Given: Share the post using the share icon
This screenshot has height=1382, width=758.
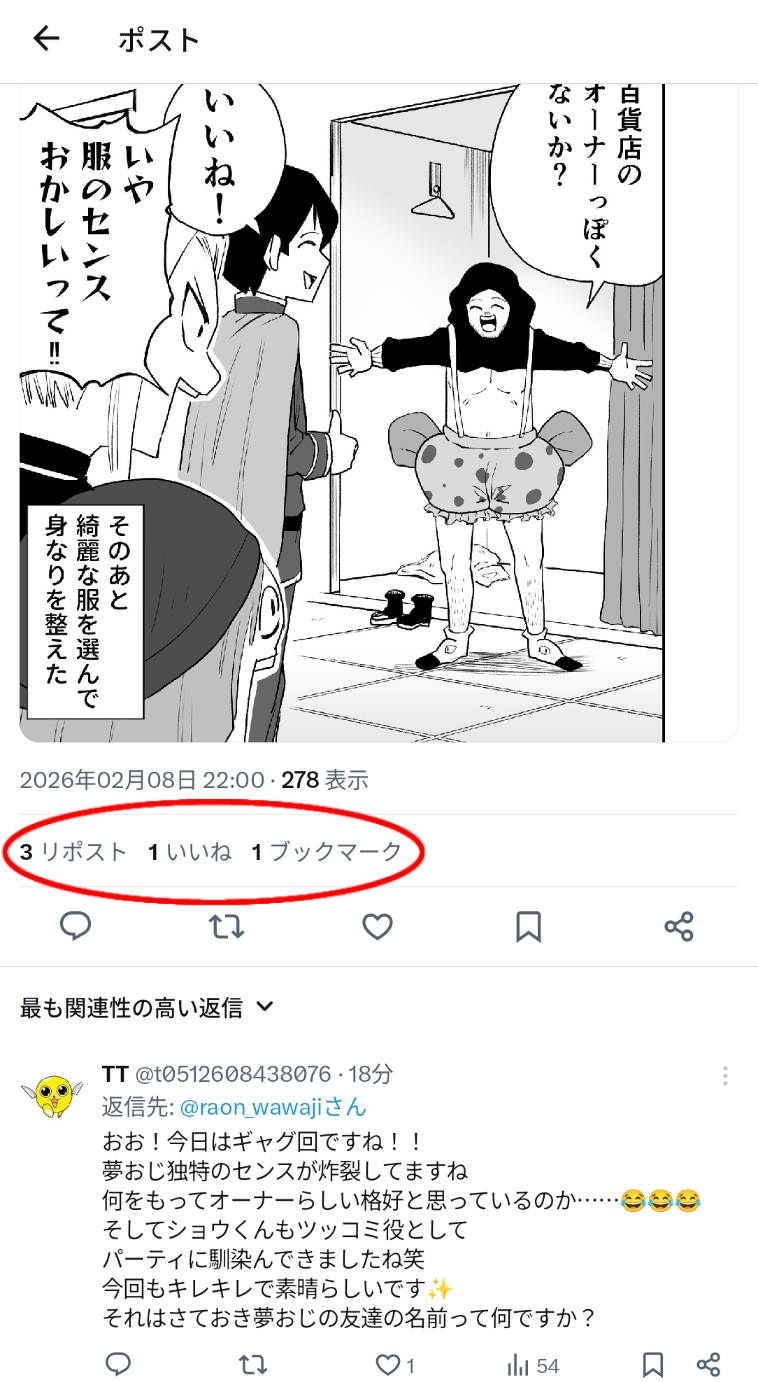Looking at the screenshot, I should pos(679,927).
